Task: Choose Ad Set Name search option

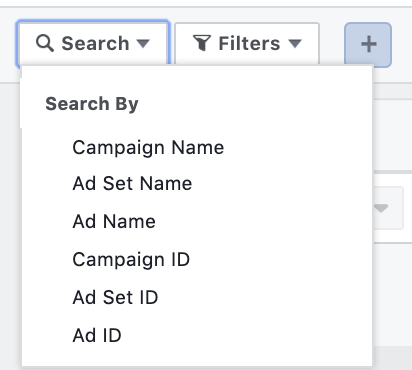Action: click(132, 183)
